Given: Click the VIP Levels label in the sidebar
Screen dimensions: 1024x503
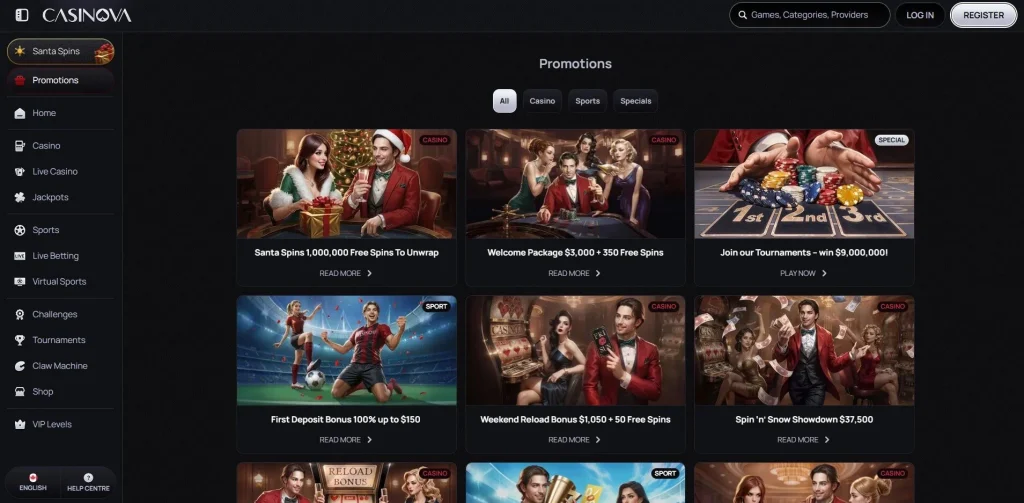Looking at the screenshot, I should click(x=52, y=425).
